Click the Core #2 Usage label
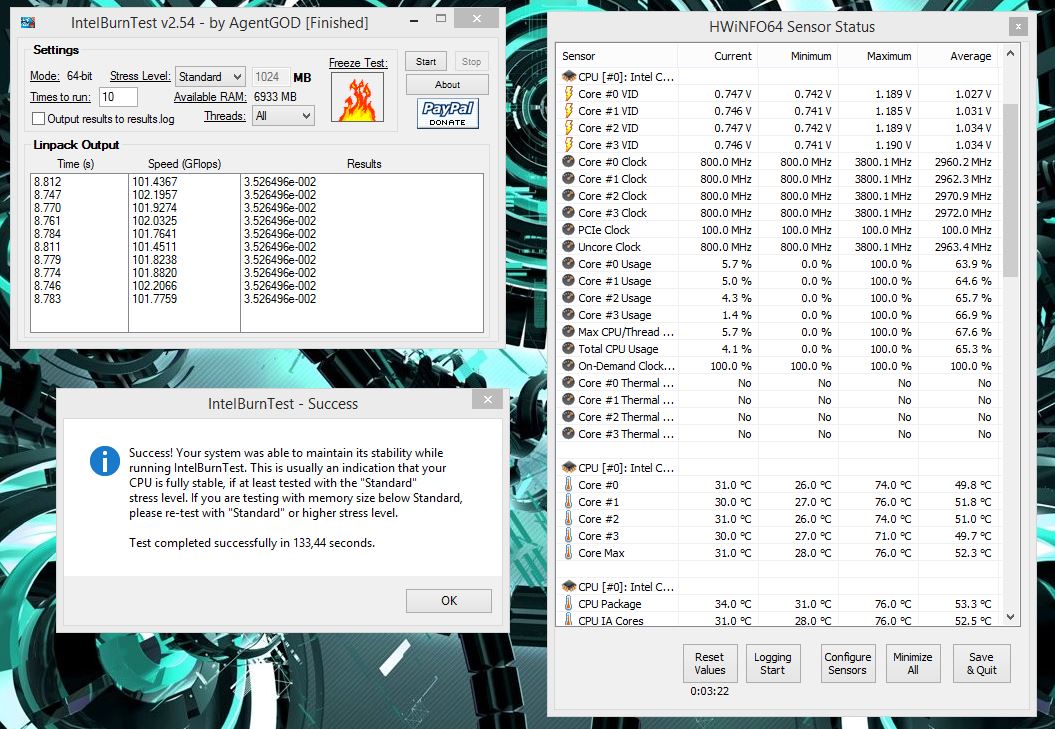 (615, 298)
